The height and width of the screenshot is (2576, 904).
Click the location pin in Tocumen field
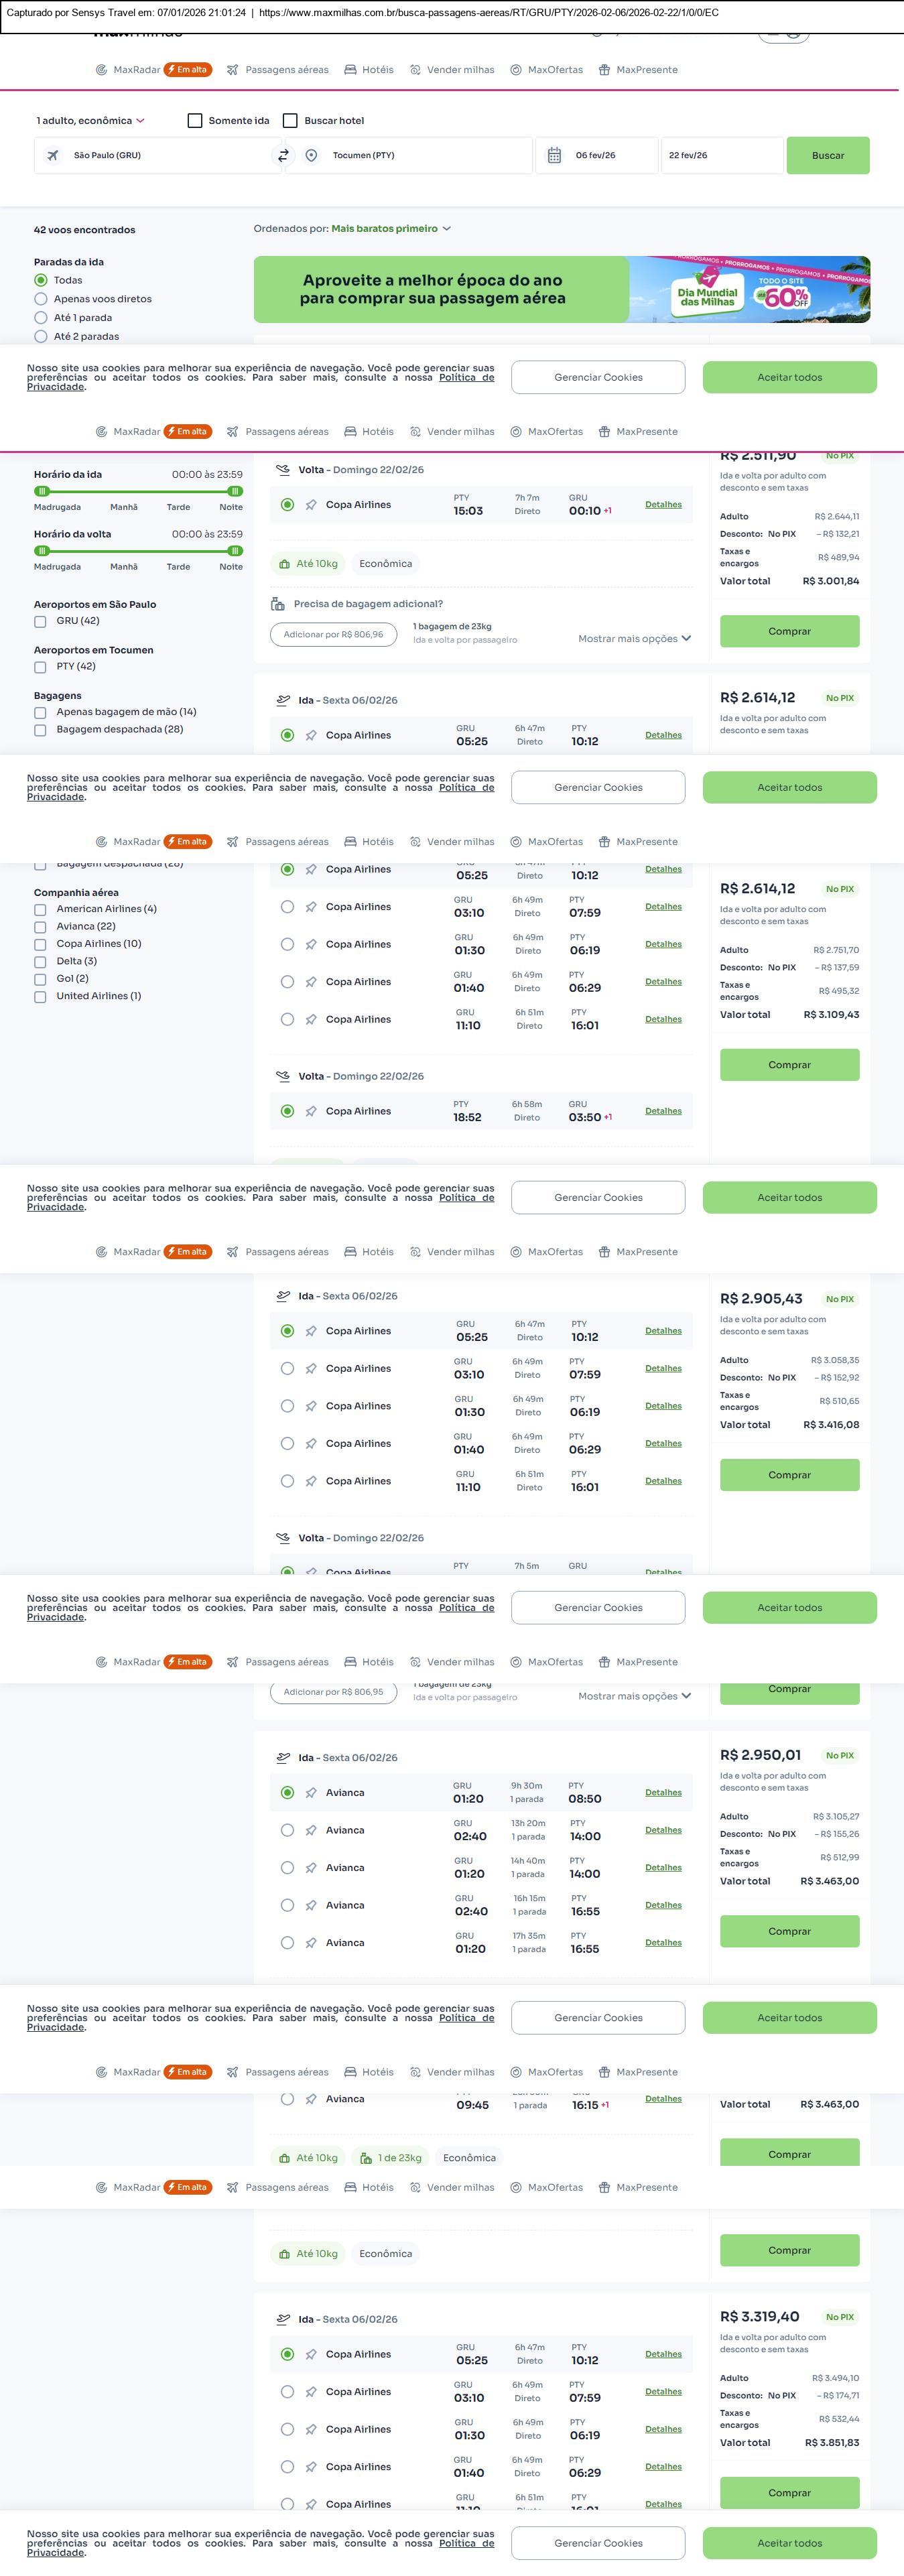tap(312, 155)
